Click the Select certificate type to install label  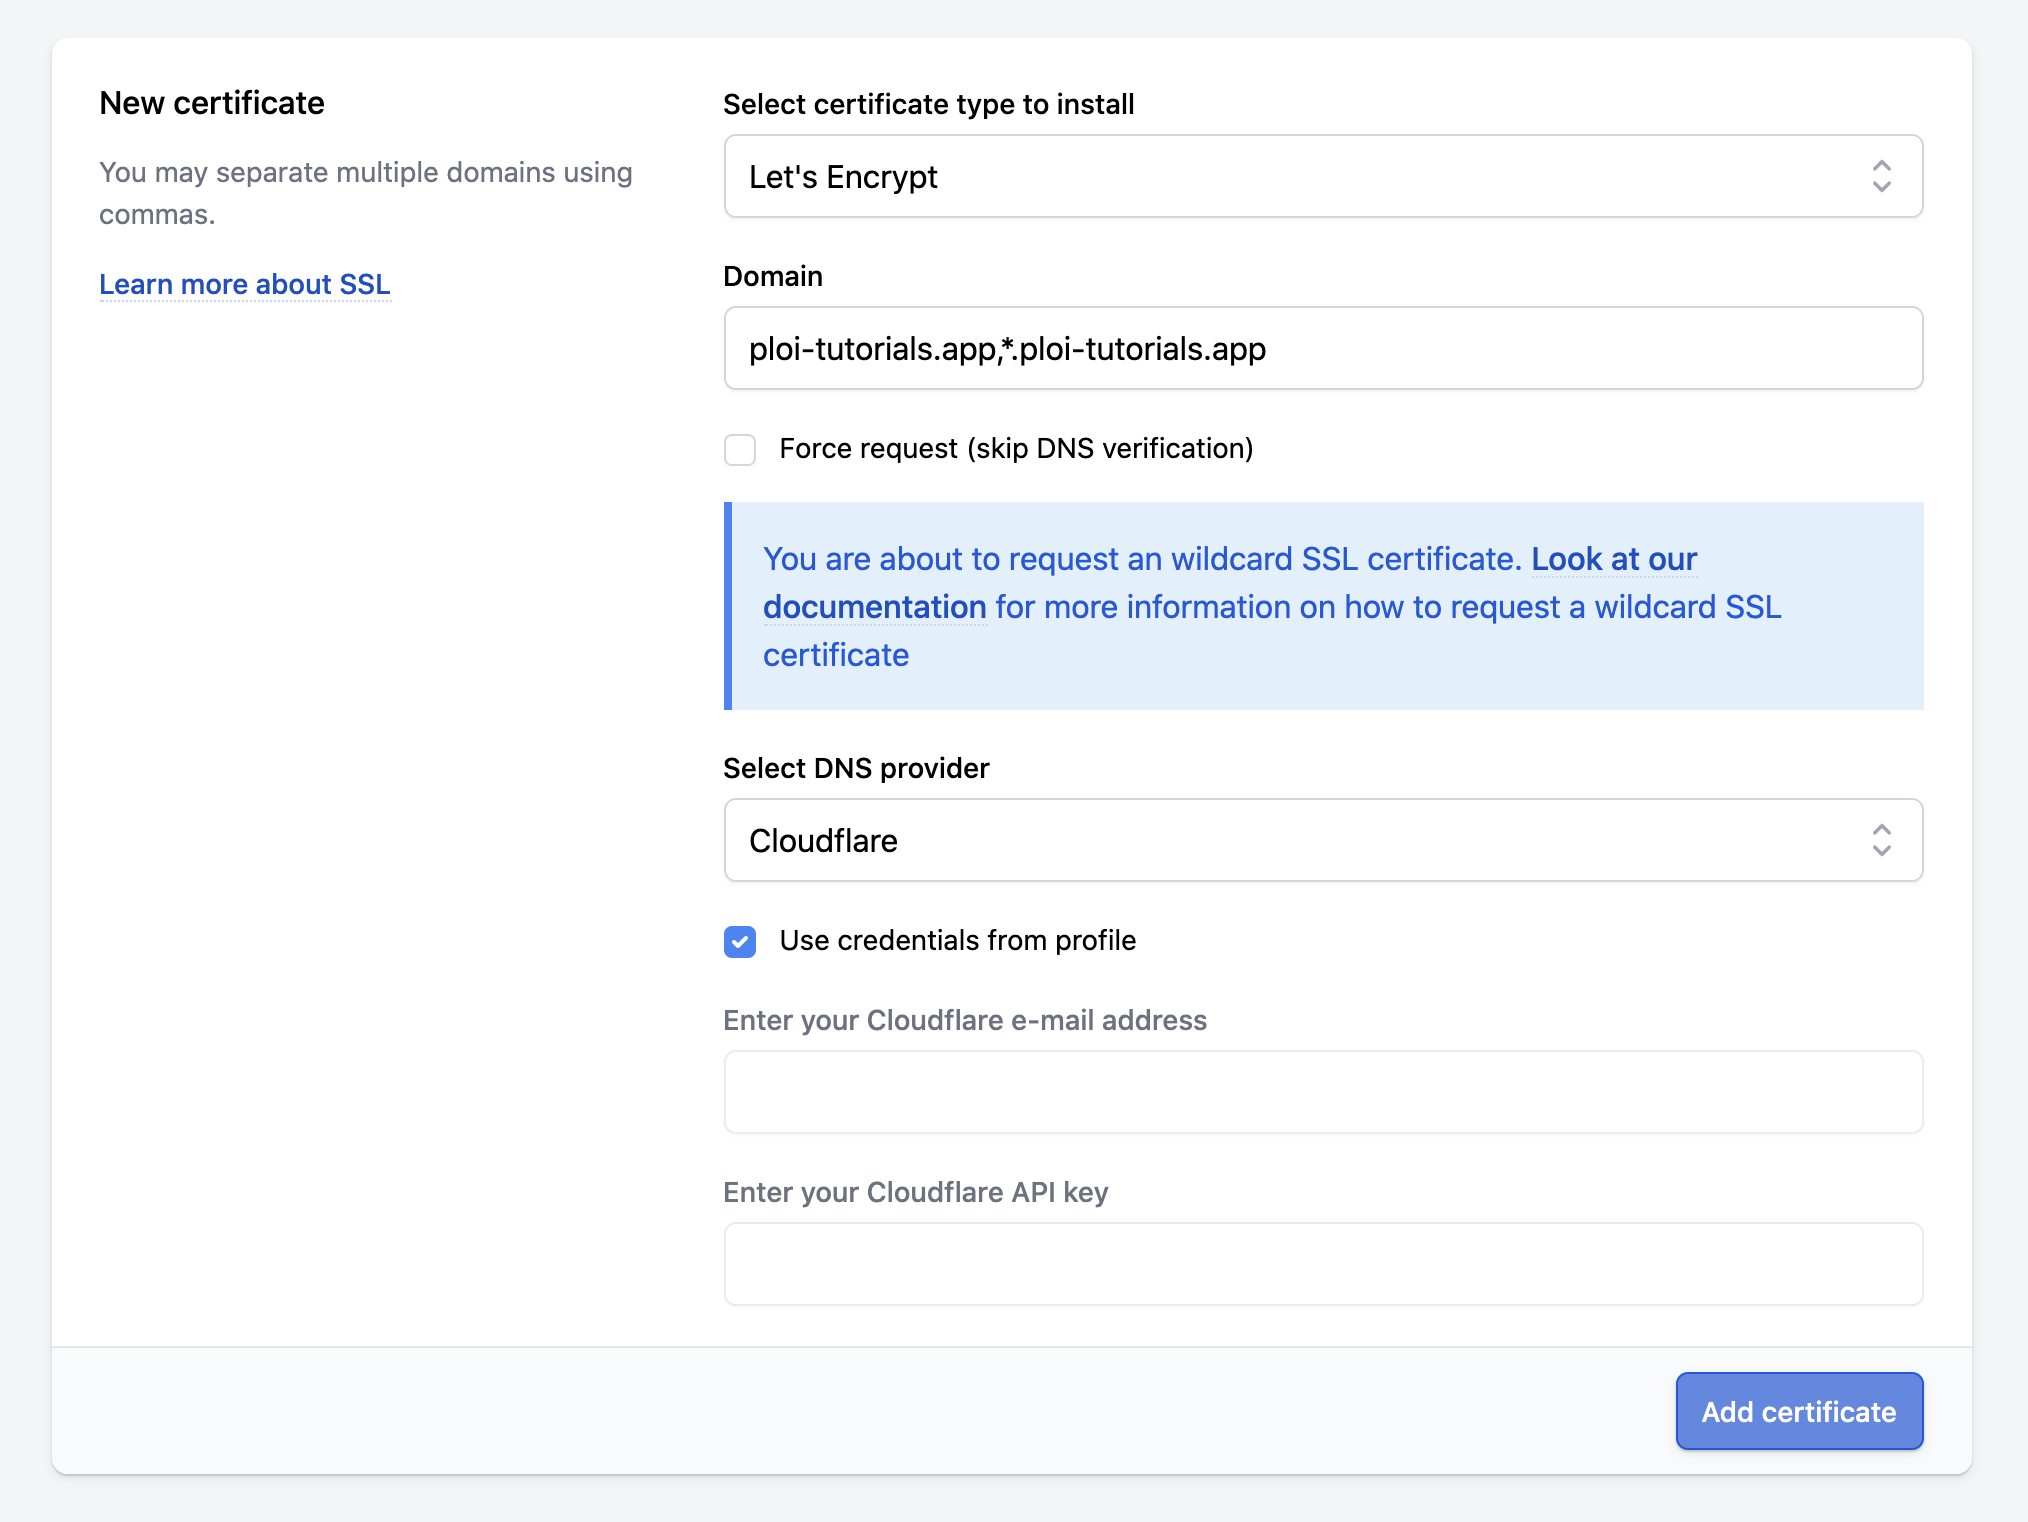pyautogui.click(x=928, y=104)
